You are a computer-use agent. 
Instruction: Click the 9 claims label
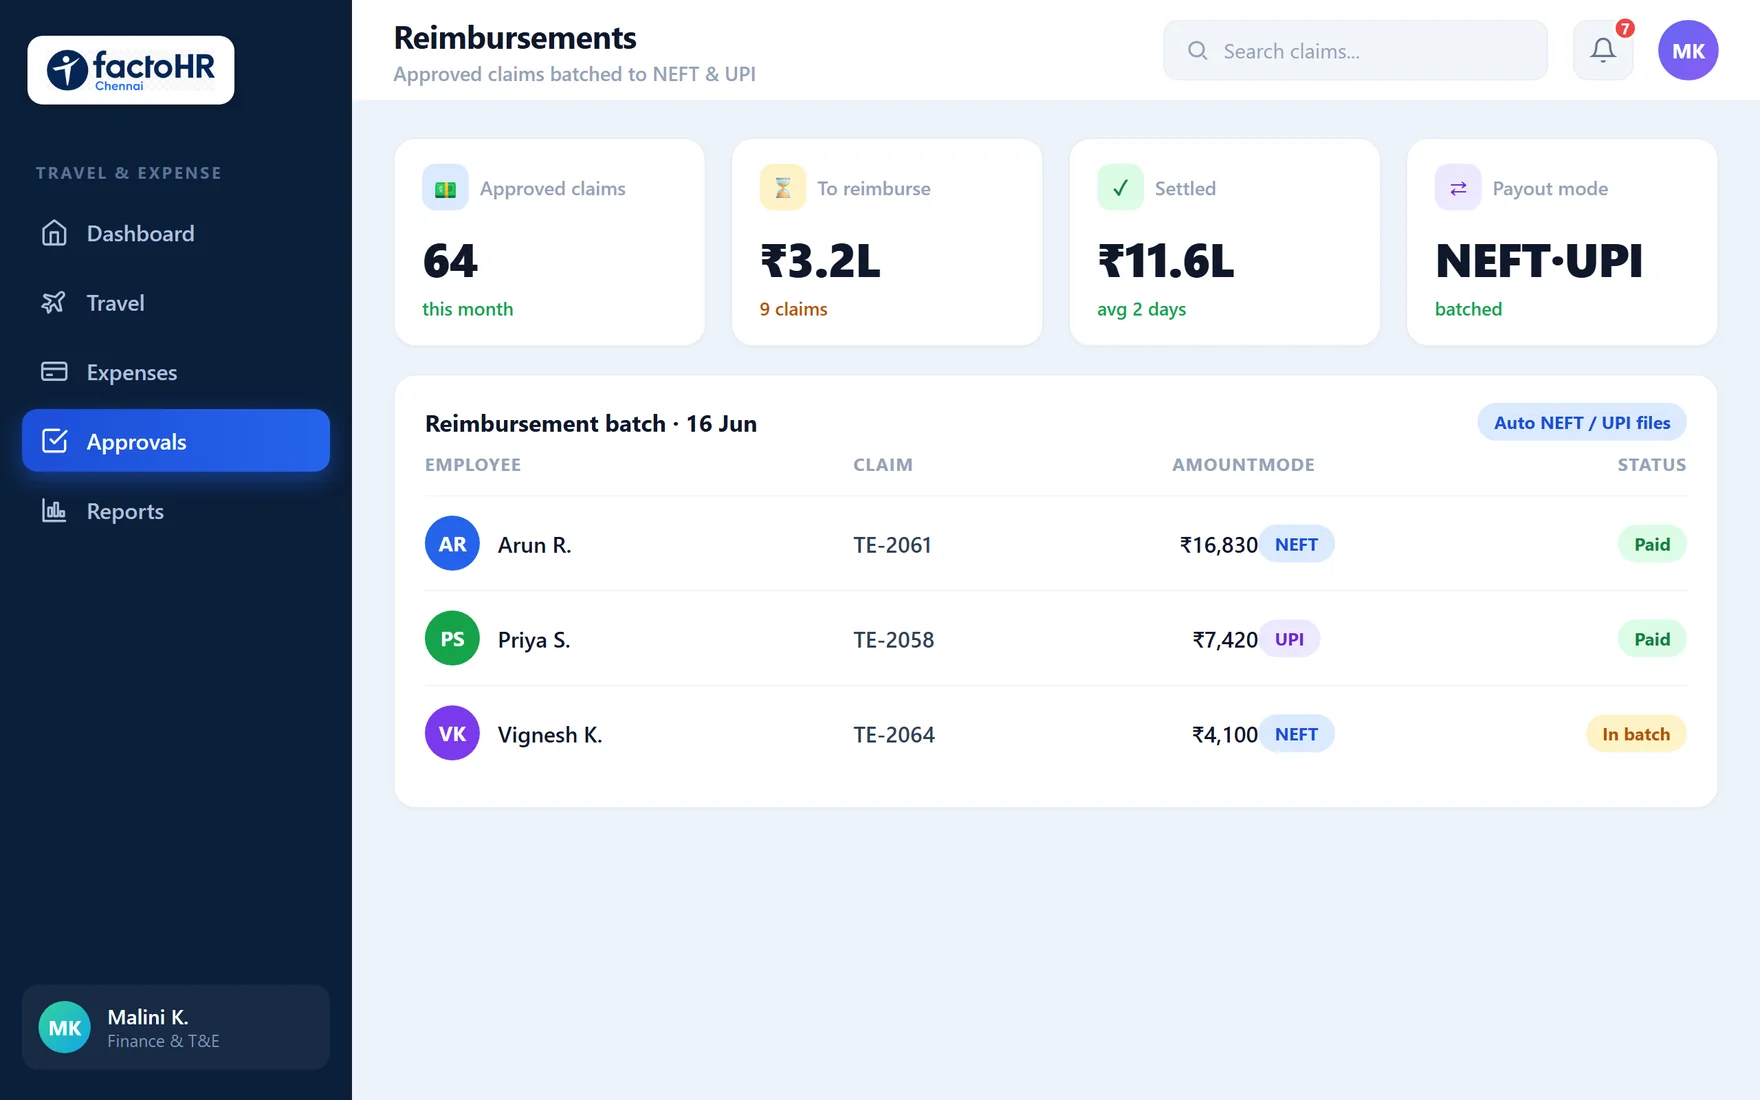[793, 309]
